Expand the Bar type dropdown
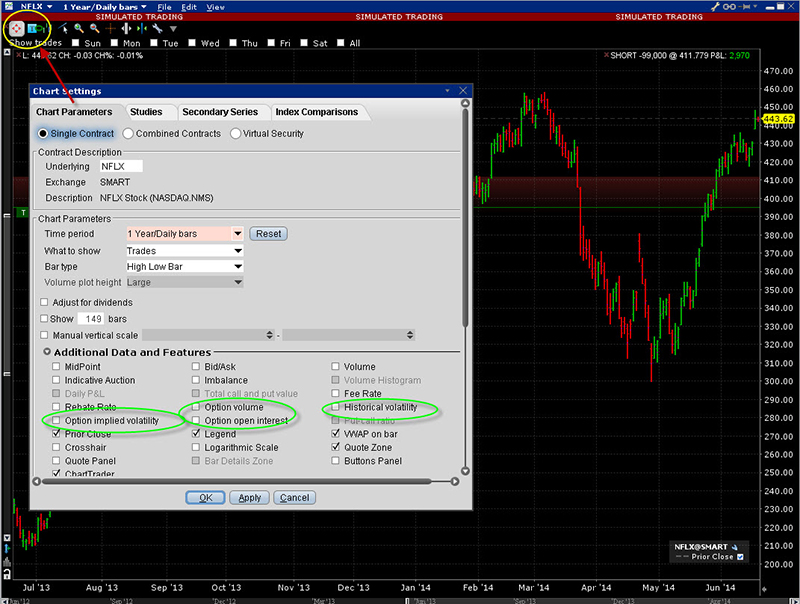Screen dimensions: 800x604 pyautogui.click(x=237, y=267)
